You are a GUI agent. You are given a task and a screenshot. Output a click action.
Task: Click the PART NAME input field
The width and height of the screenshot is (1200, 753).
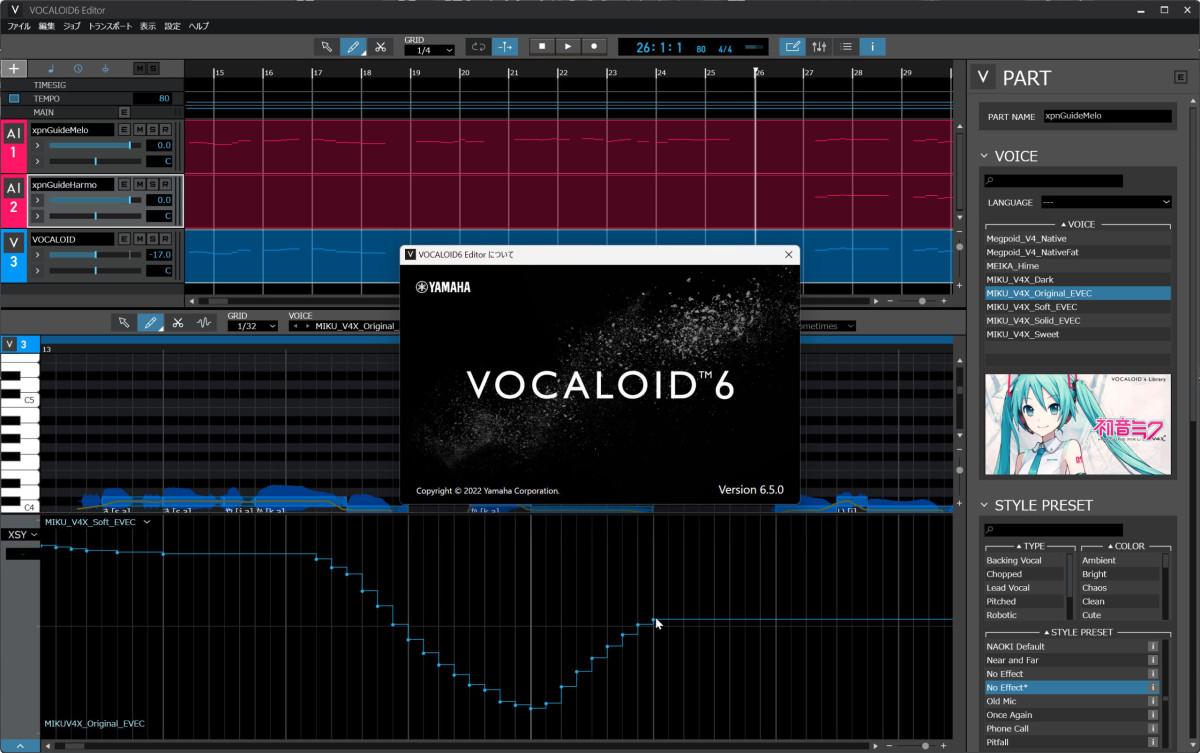tap(1107, 116)
